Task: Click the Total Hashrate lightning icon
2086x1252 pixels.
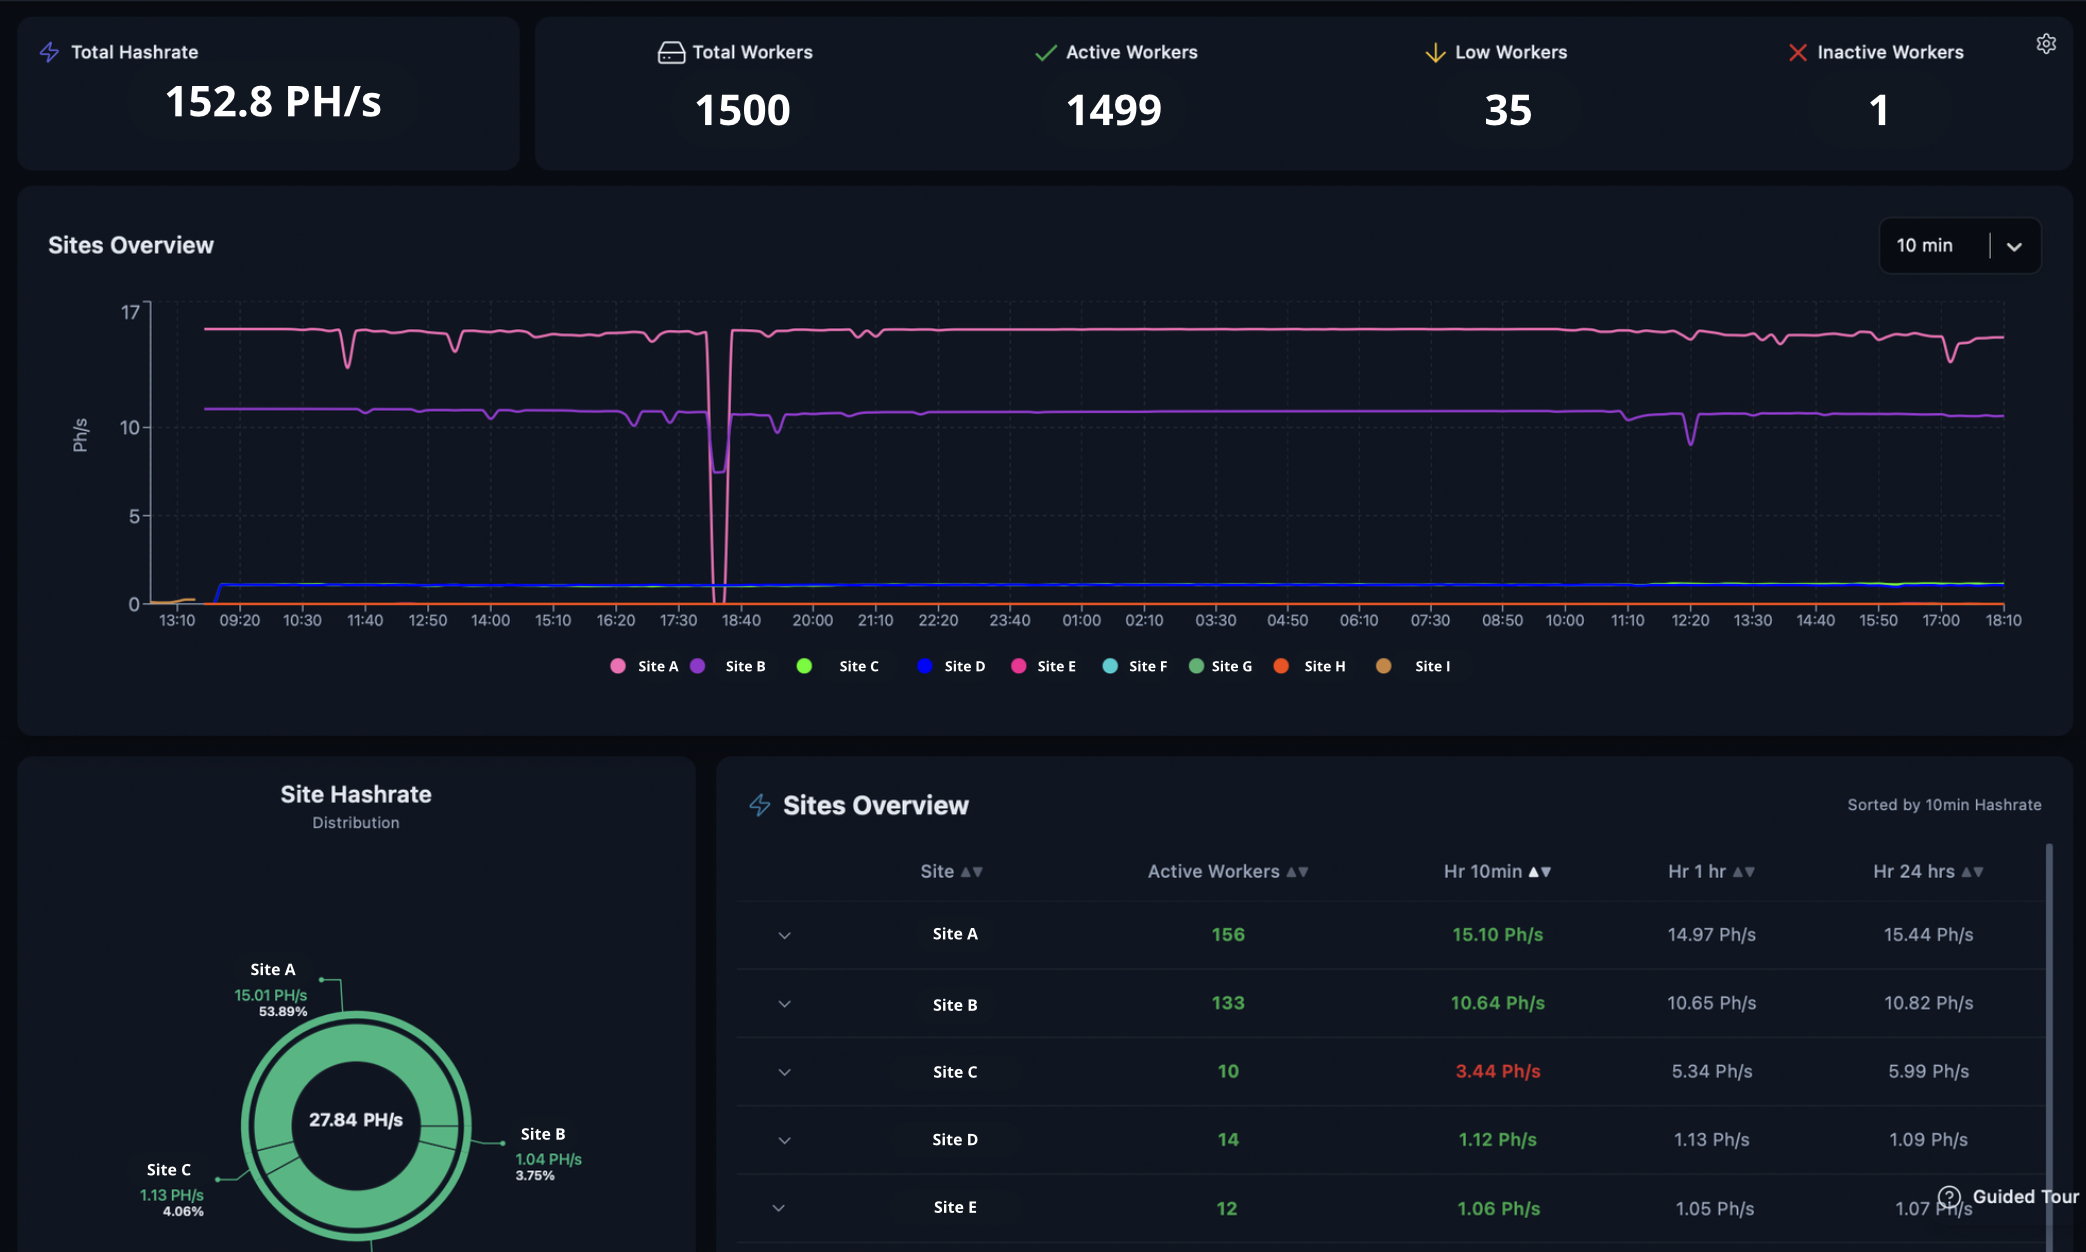Action: pyautogui.click(x=49, y=52)
